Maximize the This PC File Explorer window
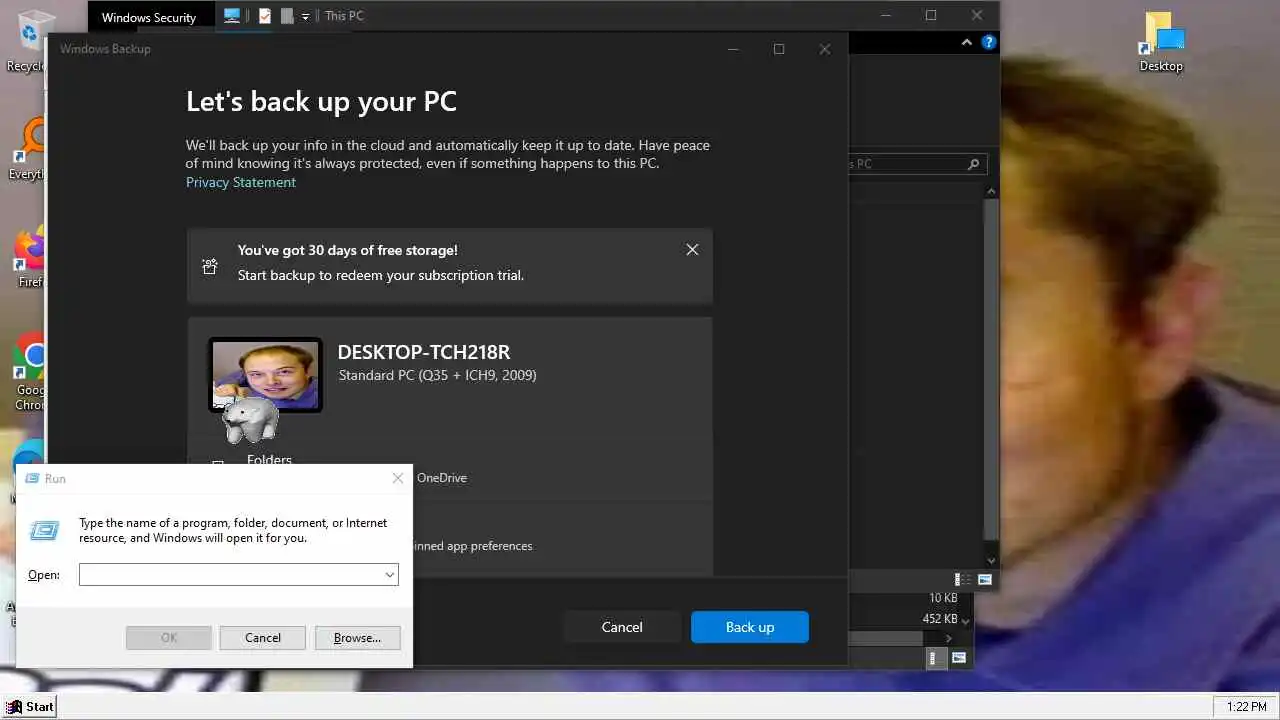 (x=931, y=15)
